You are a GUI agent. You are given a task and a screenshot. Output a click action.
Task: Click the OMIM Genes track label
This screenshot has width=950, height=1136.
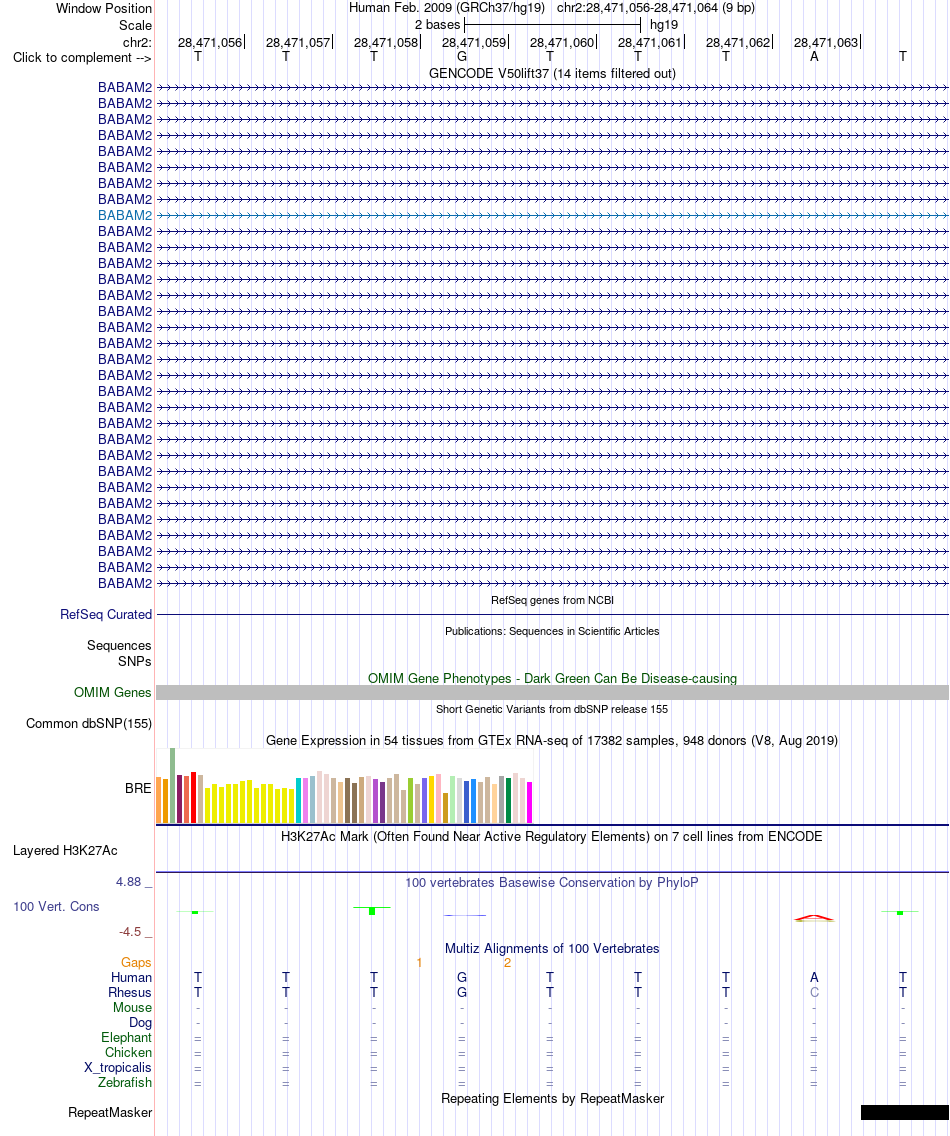(x=112, y=693)
